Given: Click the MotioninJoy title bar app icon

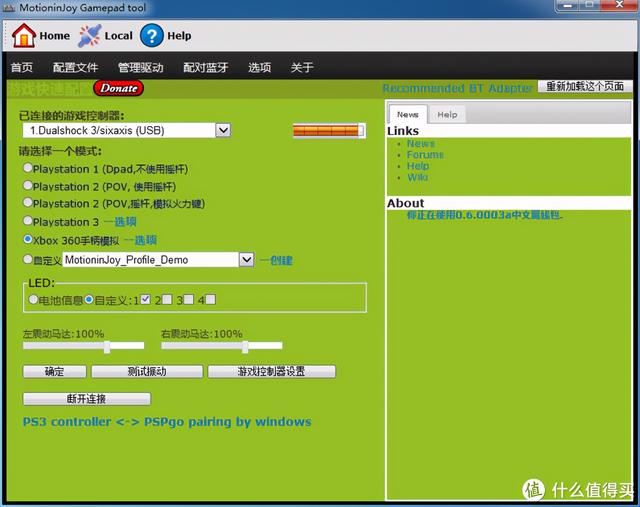Looking at the screenshot, I should (x=8, y=8).
